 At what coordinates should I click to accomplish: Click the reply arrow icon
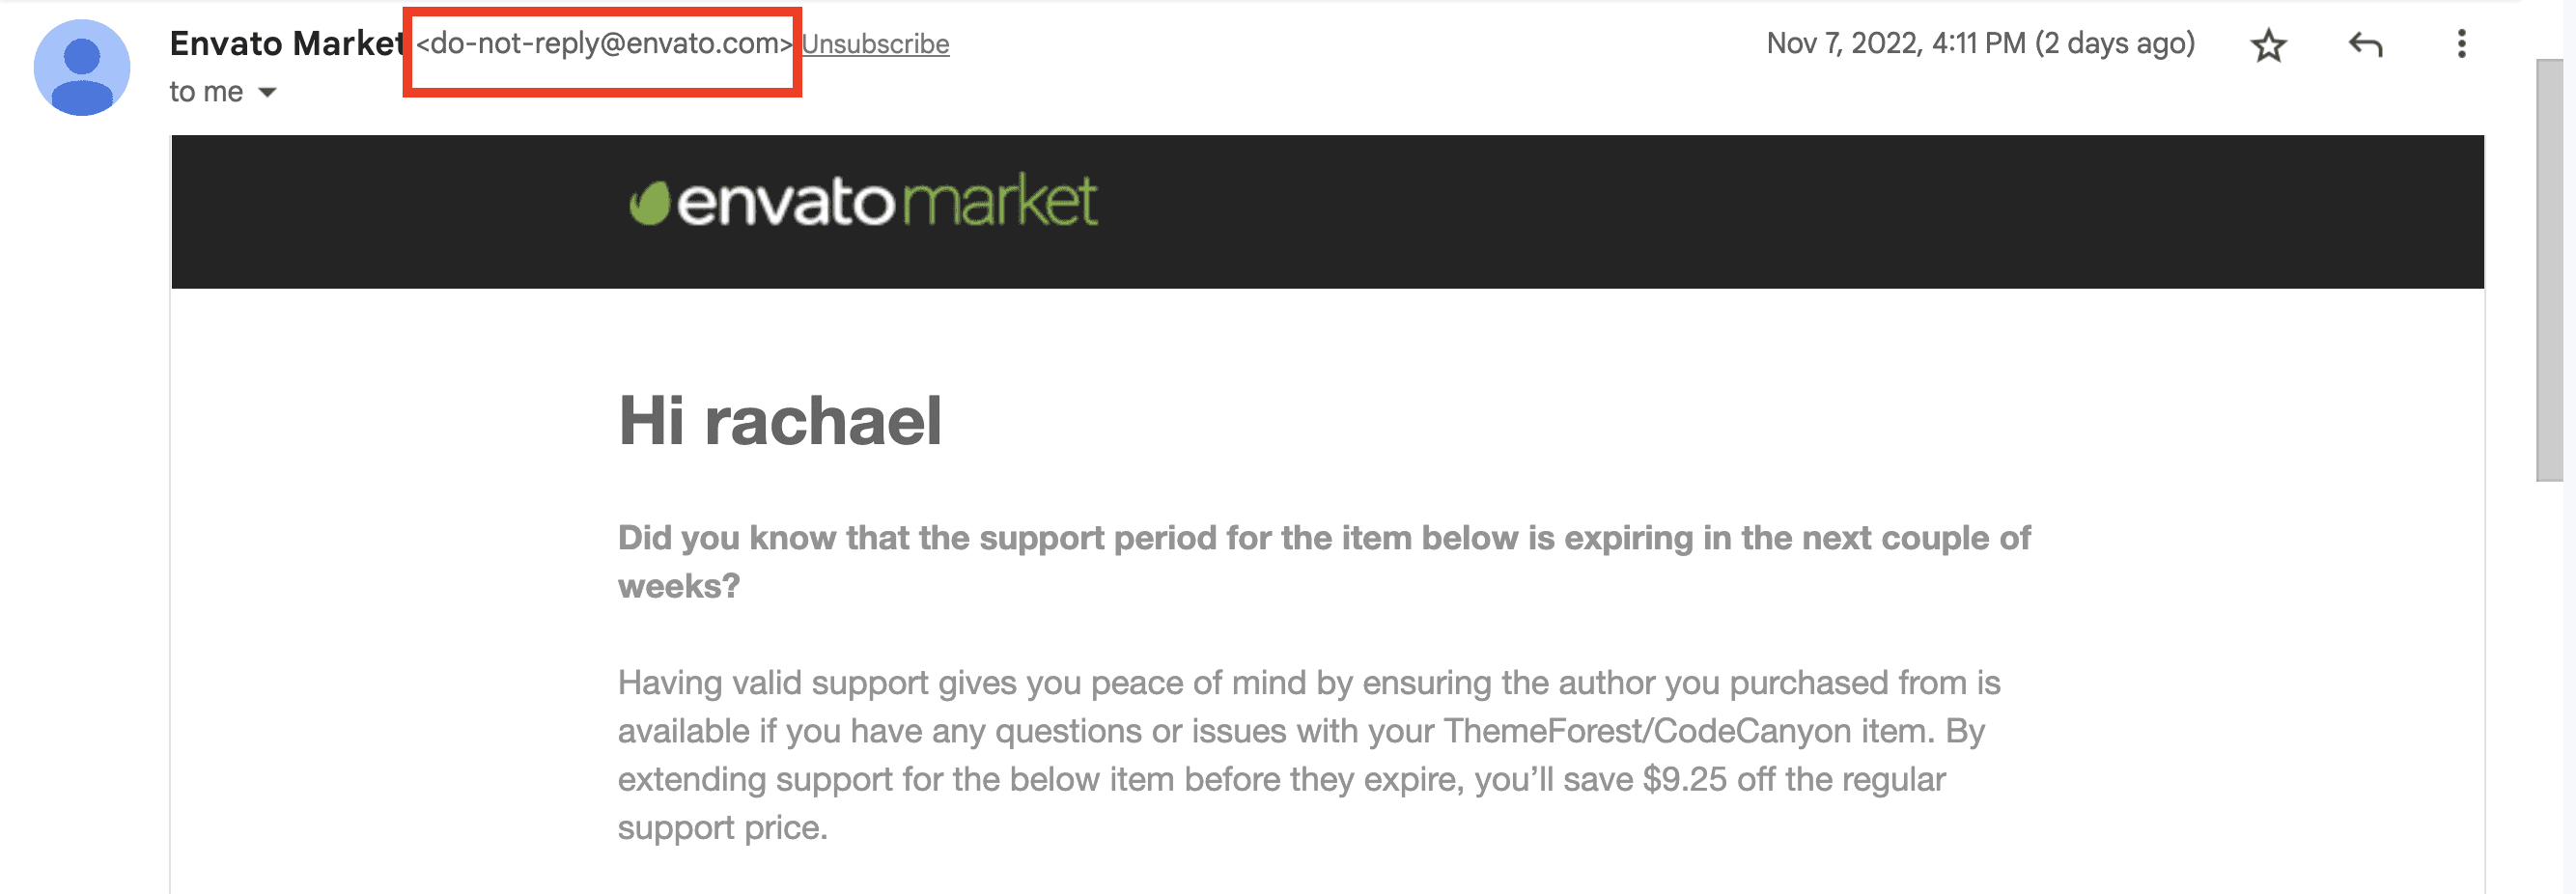tap(2365, 45)
